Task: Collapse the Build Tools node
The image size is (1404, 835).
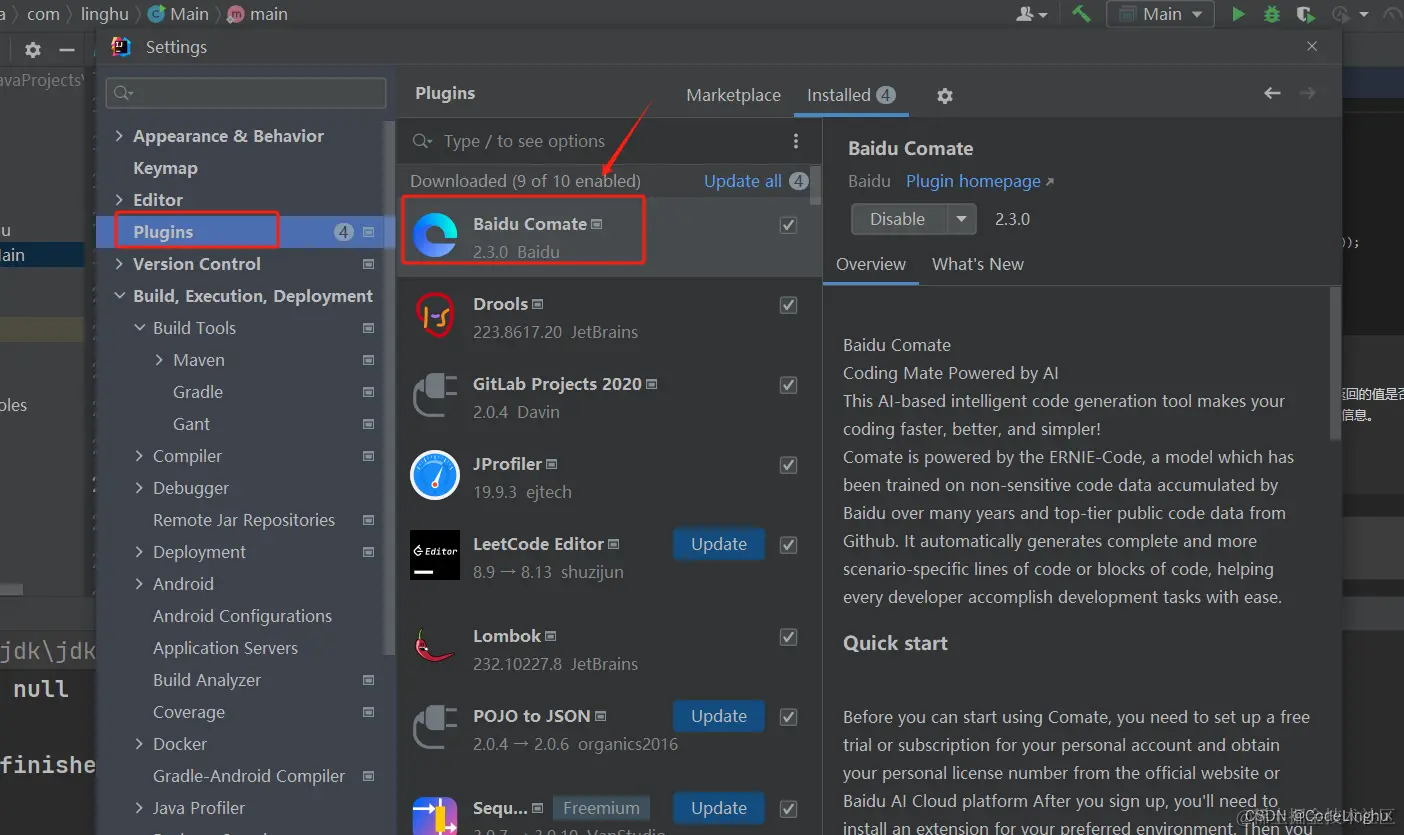Action: (x=140, y=328)
